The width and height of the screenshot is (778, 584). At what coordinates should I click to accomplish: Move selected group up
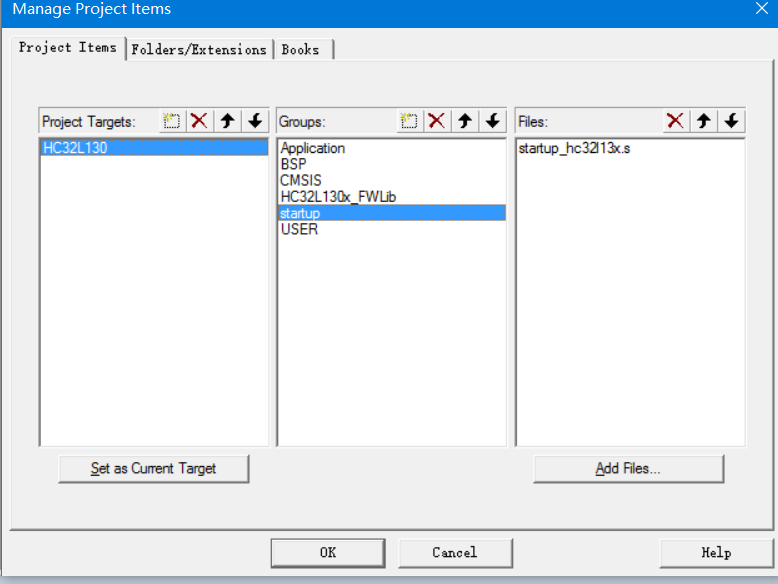pyautogui.click(x=465, y=121)
